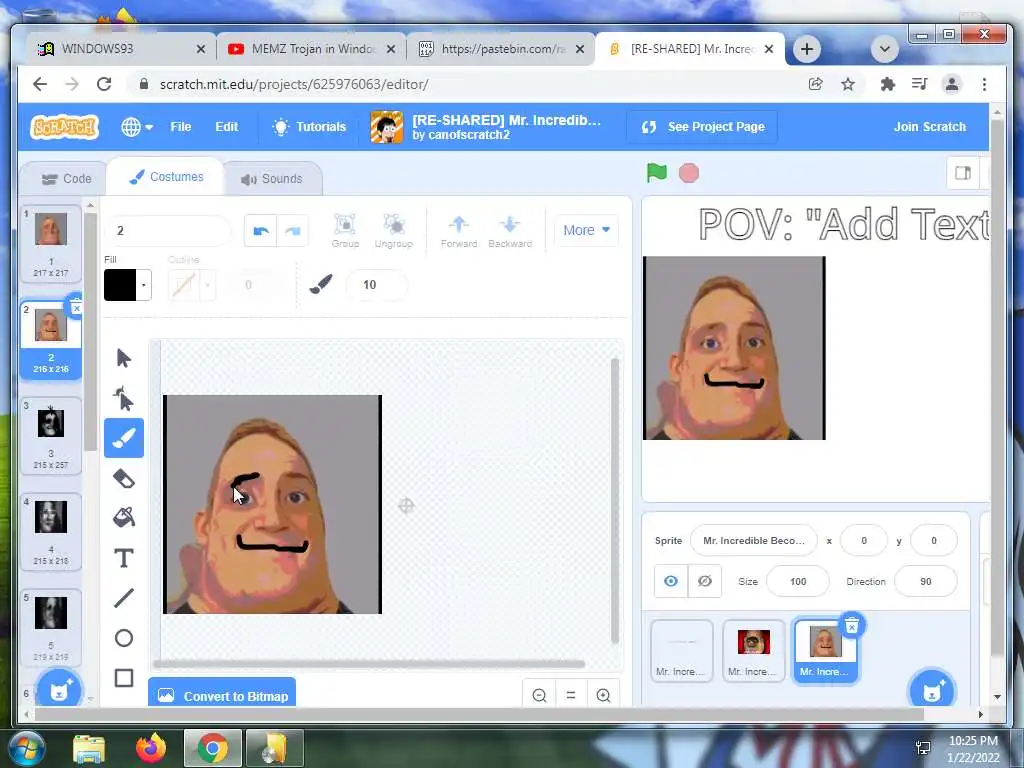Open a new Chrome tab
1024x768 pixels.
coord(807,49)
